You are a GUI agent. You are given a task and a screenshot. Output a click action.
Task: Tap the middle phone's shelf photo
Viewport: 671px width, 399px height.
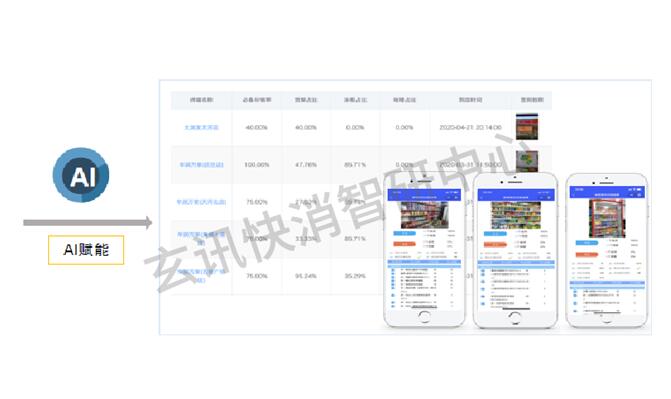tap(516, 215)
